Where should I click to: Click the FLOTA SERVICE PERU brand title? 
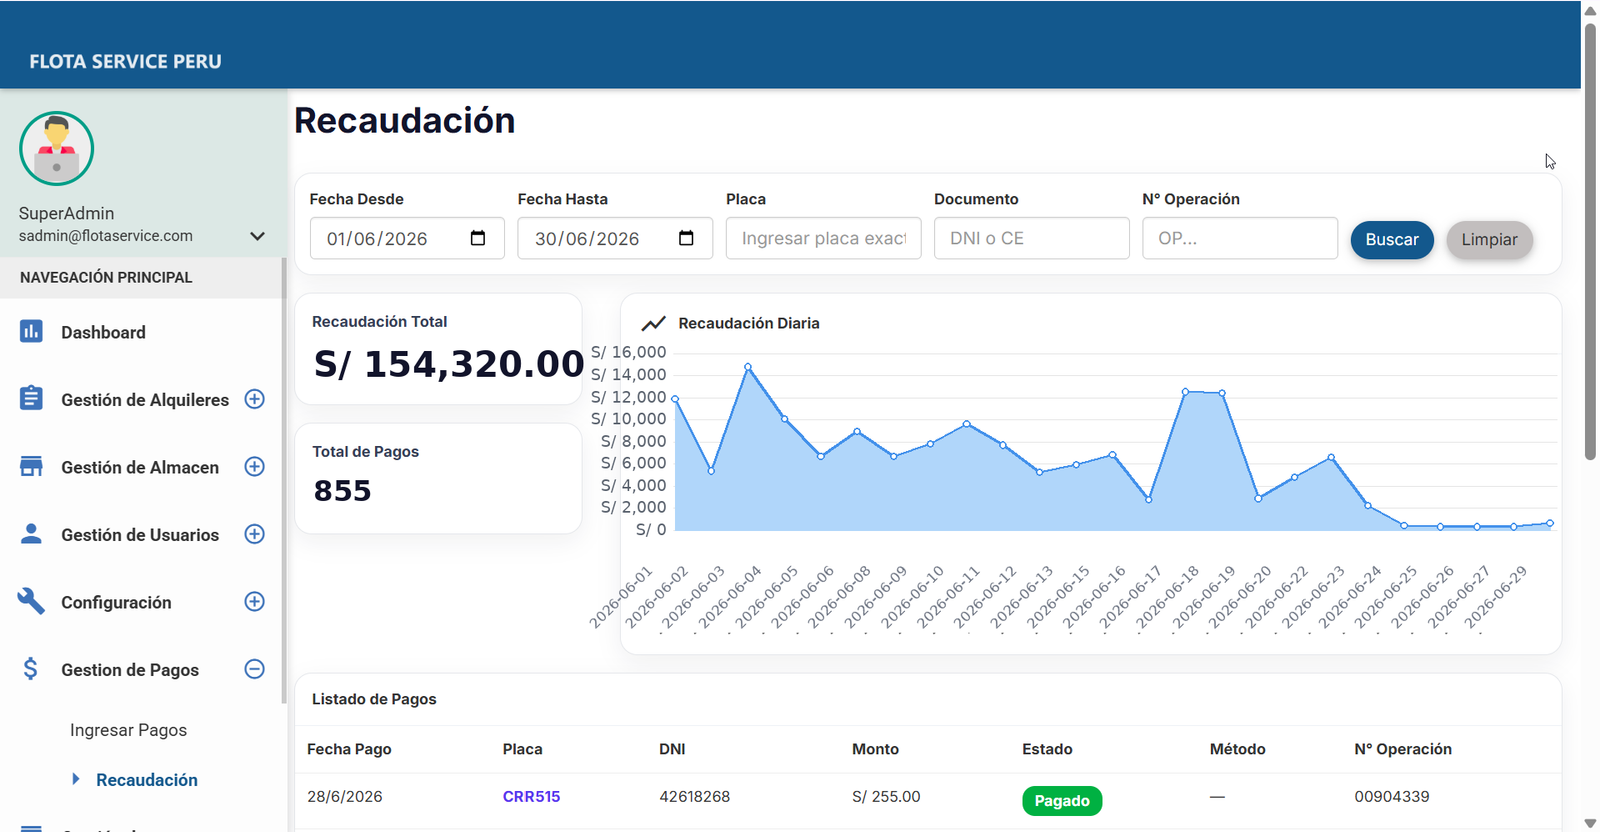(125, 61)
